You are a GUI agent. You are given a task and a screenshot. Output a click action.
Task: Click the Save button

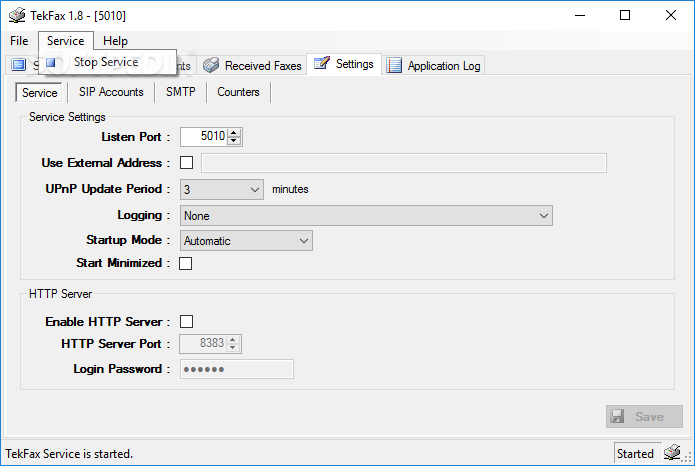click(644, 416)
